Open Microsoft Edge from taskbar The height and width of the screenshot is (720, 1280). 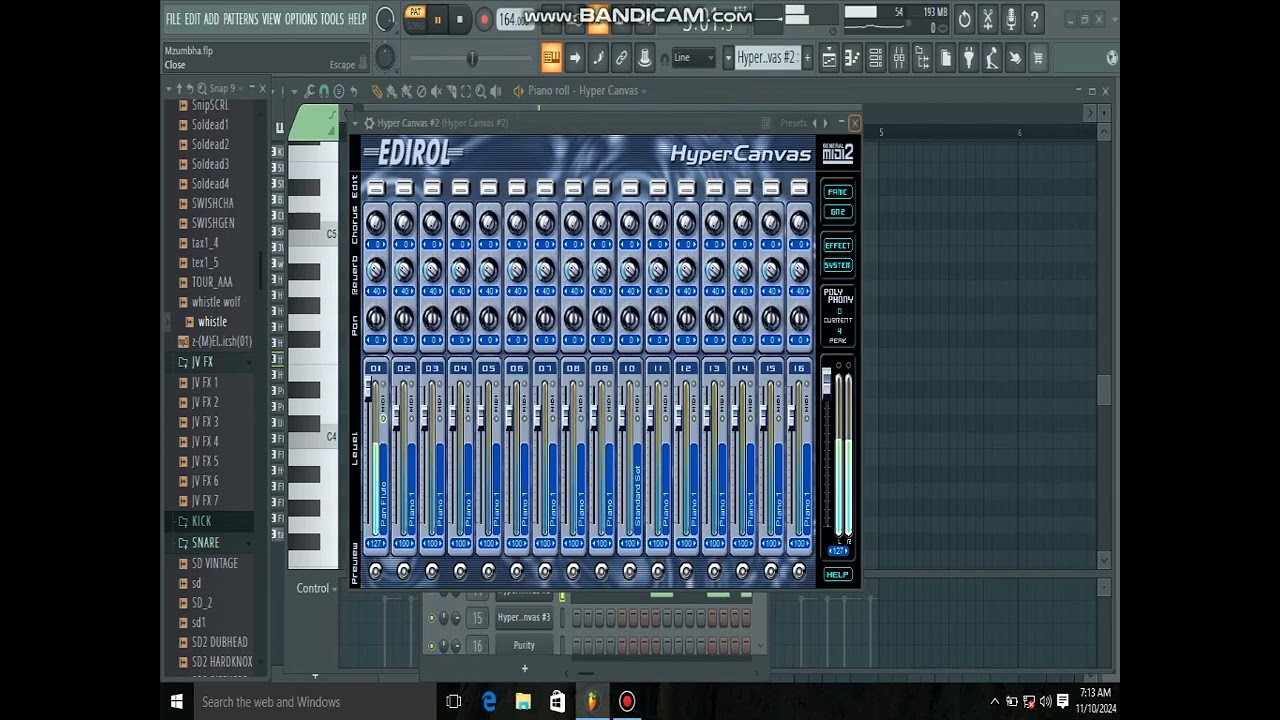[489, 702]
